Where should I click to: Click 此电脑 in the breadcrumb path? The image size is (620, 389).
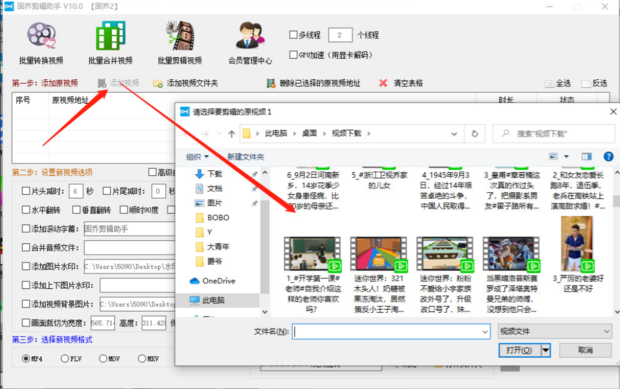pyautogui.click(x=276, y=133)
